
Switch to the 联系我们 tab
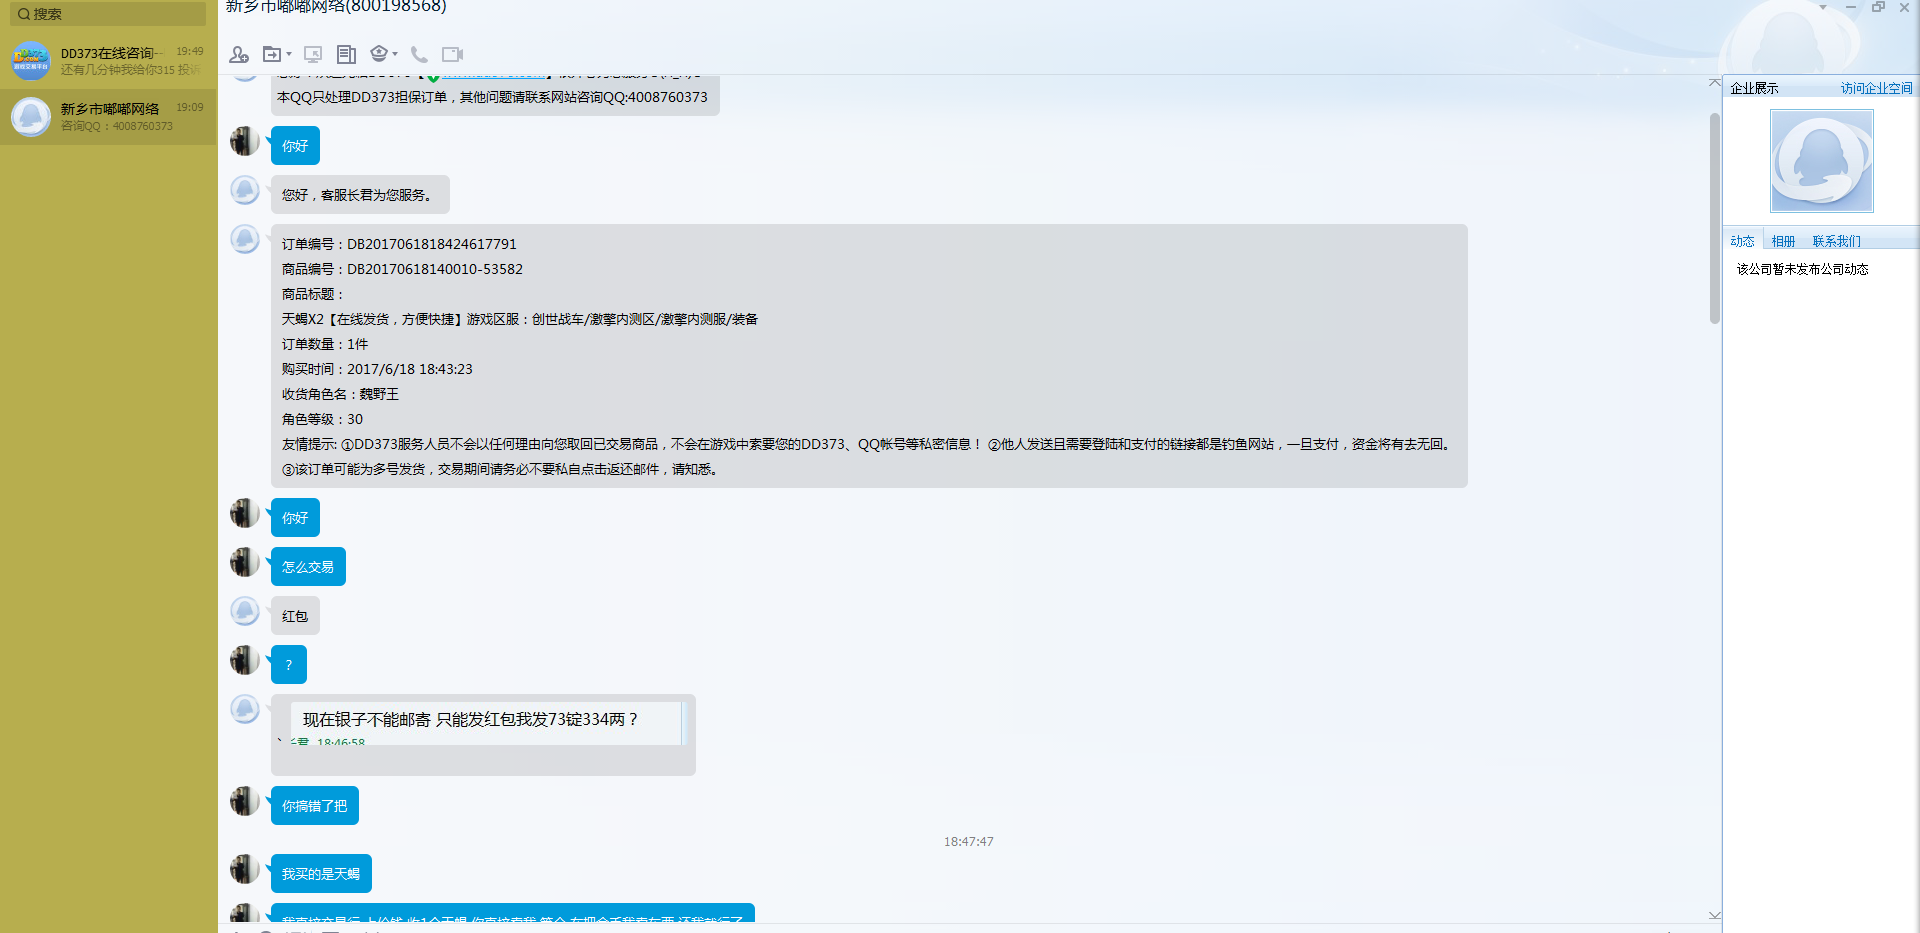[x=1836, y=241]
